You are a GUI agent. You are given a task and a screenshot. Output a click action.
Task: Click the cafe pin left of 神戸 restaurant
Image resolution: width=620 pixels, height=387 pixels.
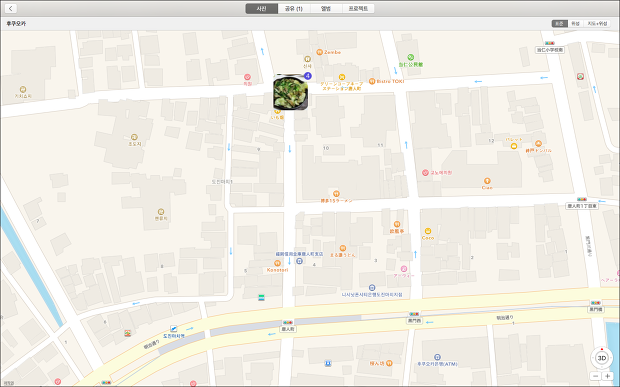pyautogui.click(x=514, y=146)
